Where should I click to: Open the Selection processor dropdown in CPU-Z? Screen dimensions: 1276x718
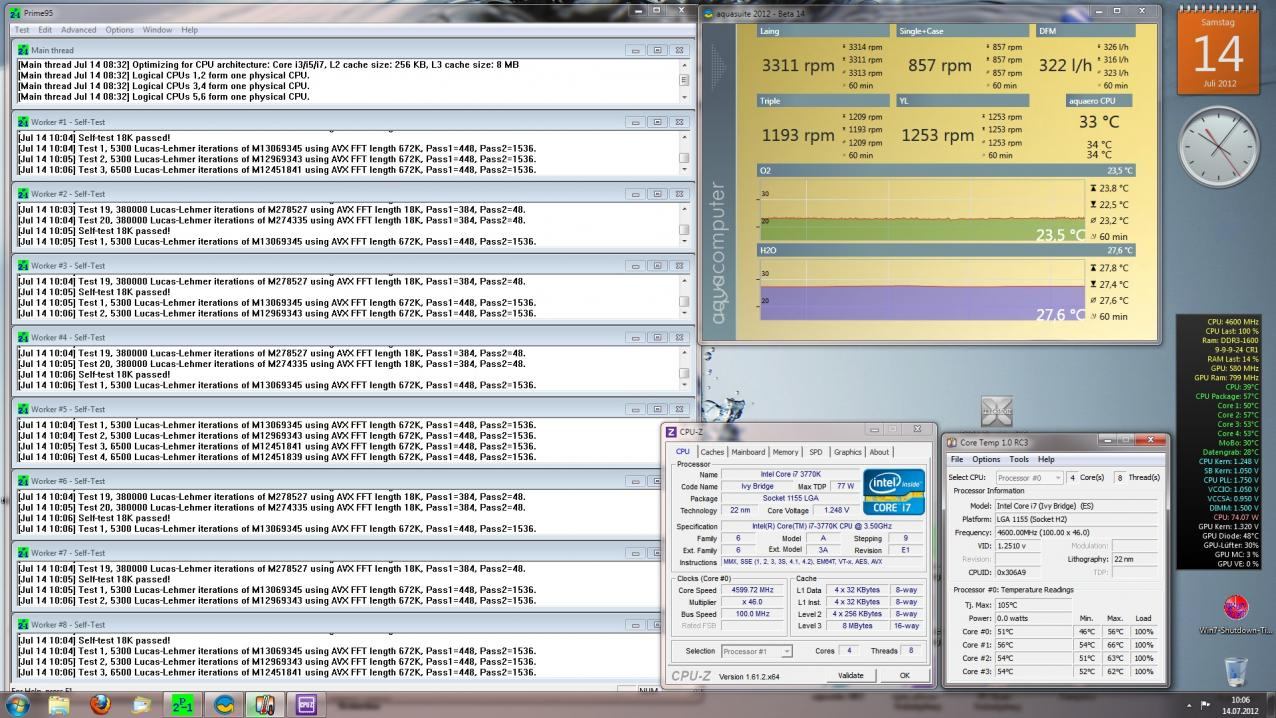pos(757,651)
